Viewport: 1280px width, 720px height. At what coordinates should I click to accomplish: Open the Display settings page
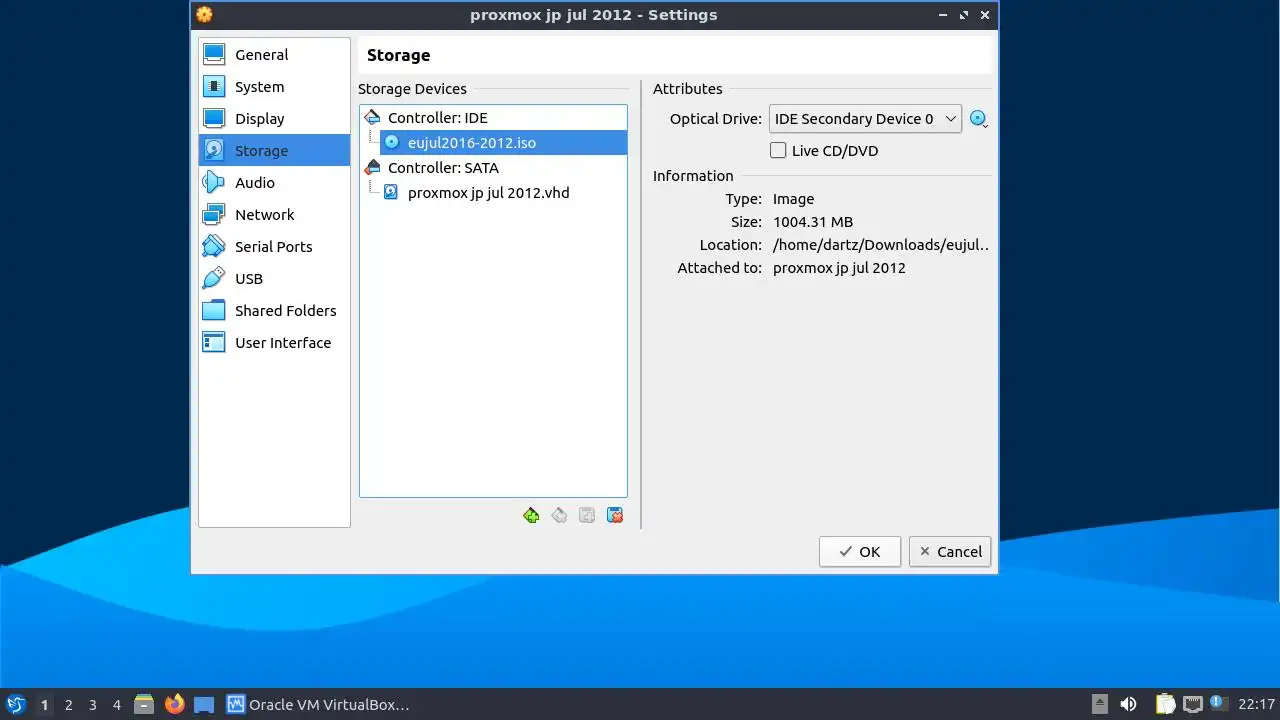click(274, 119)
